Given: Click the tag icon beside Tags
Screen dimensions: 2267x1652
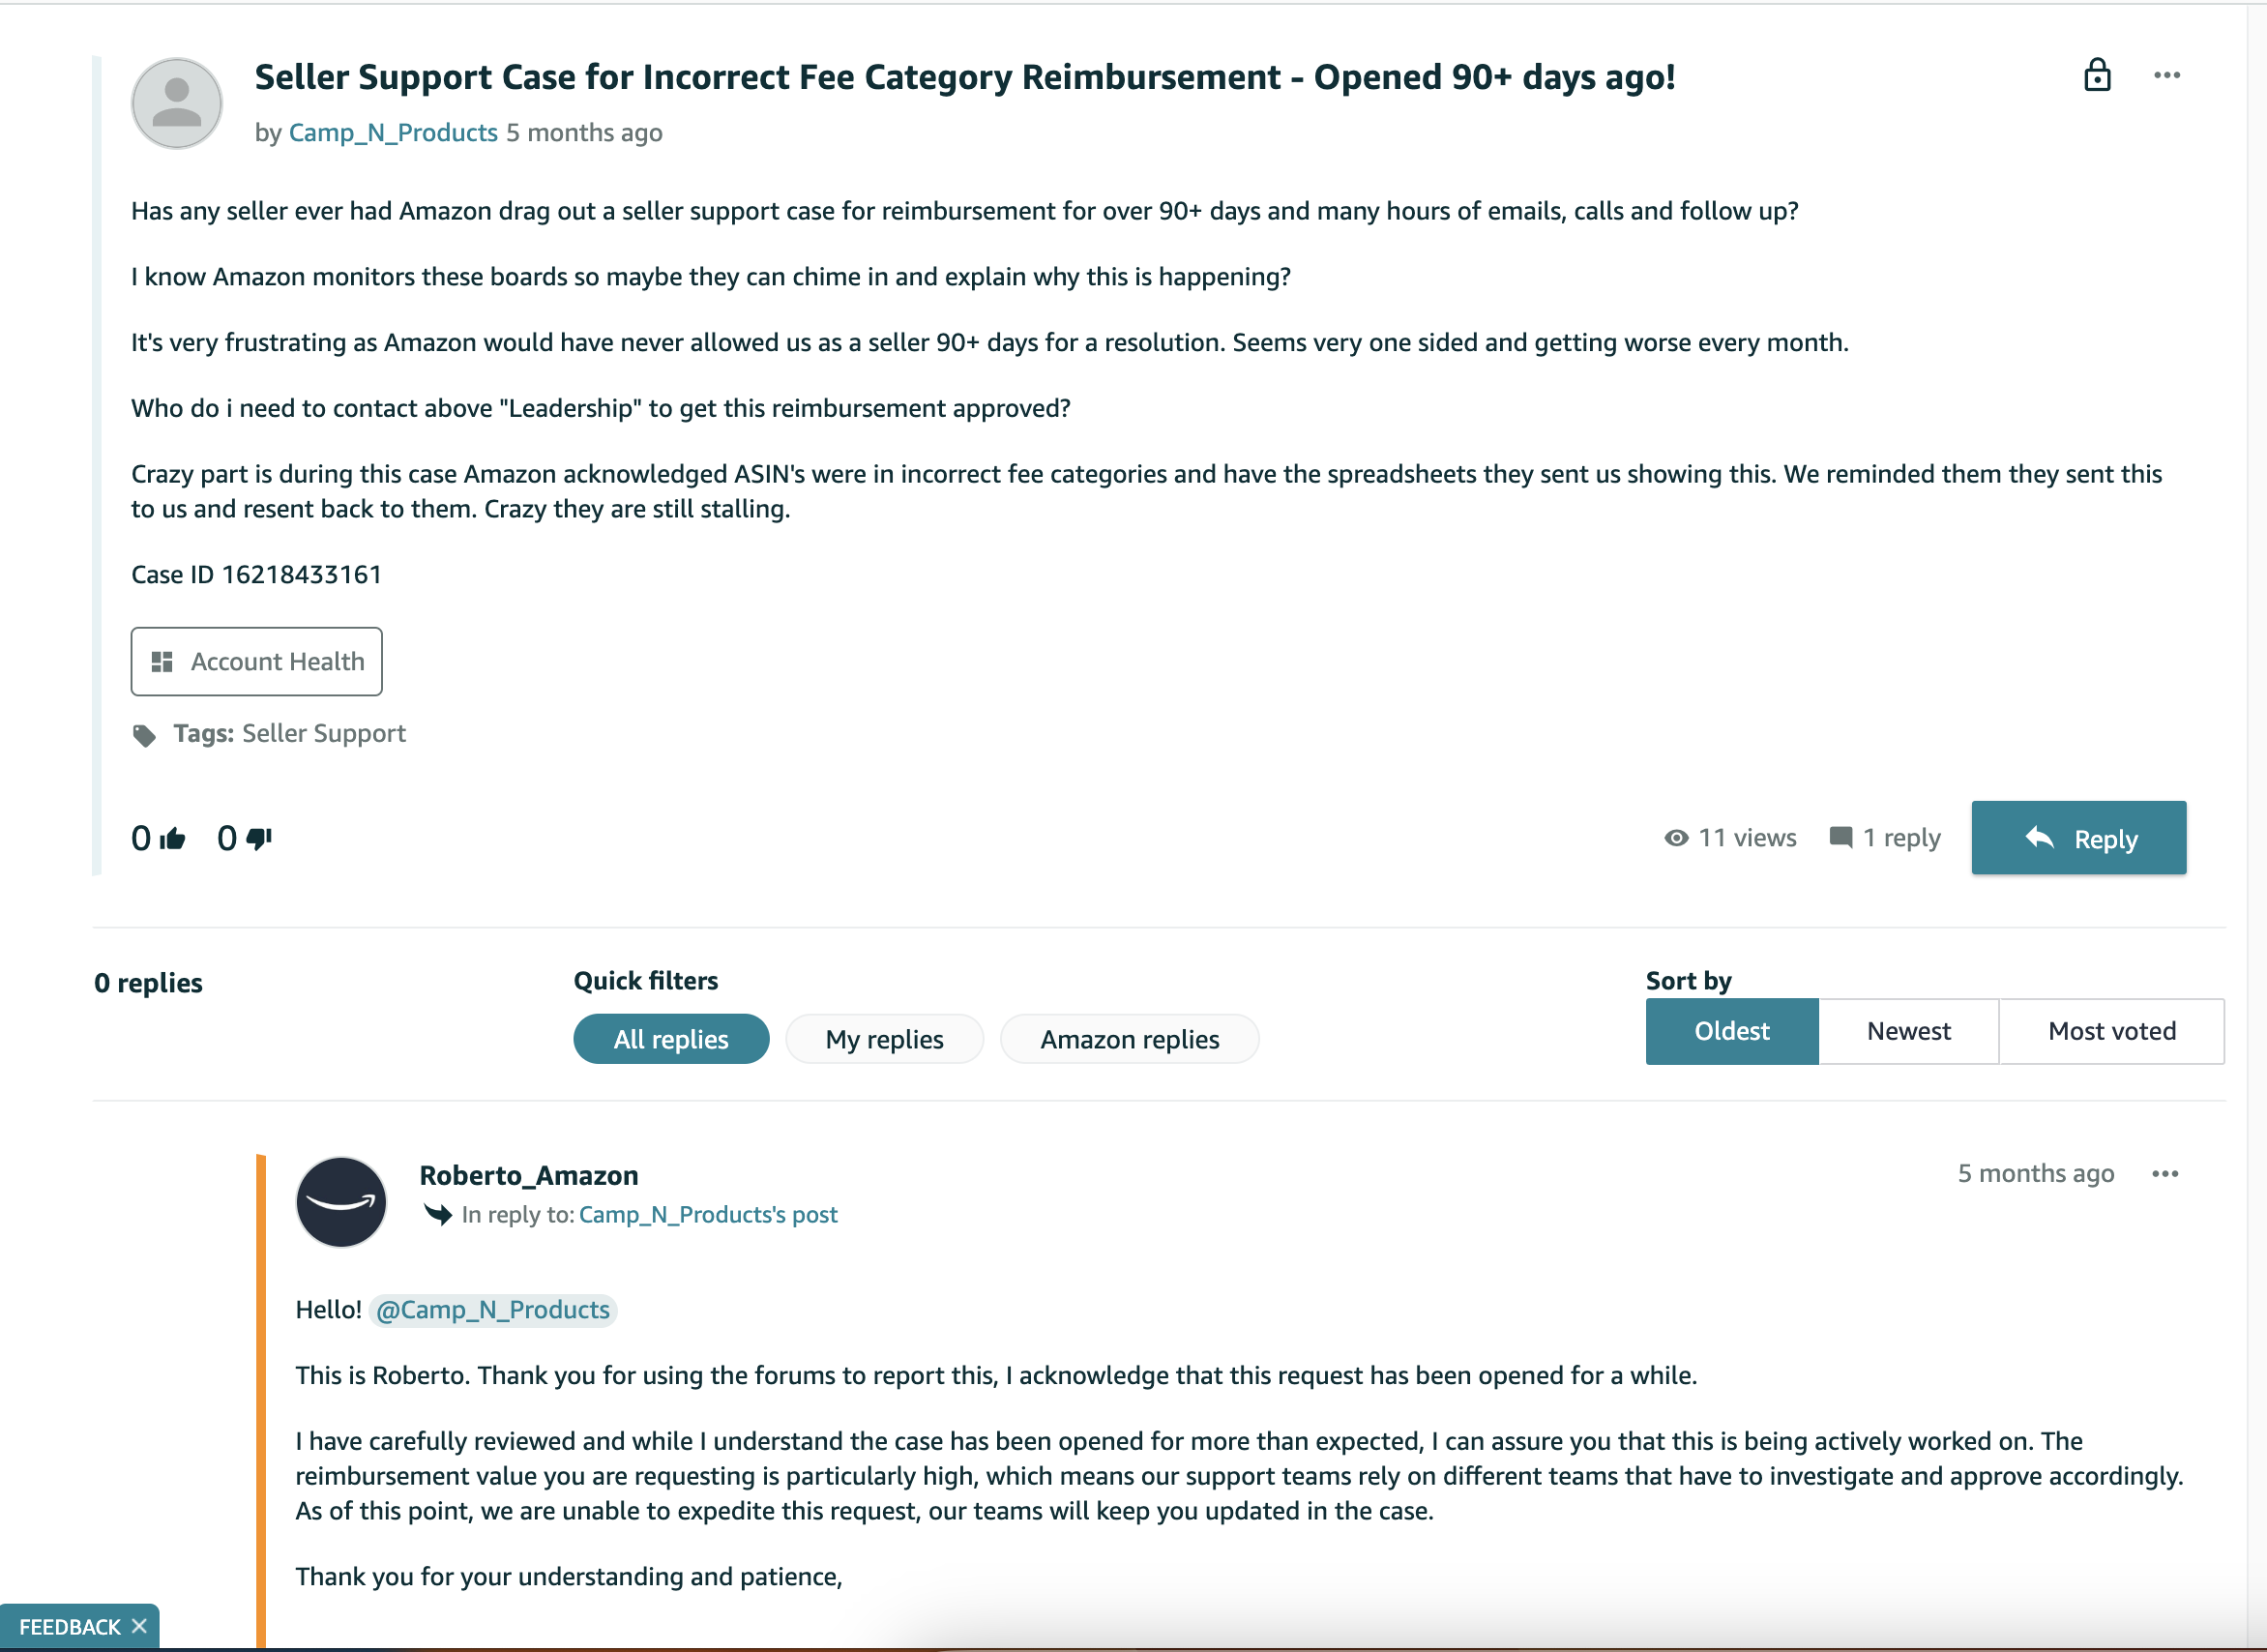Looking at the screenshot, I should tap(144, 735).
